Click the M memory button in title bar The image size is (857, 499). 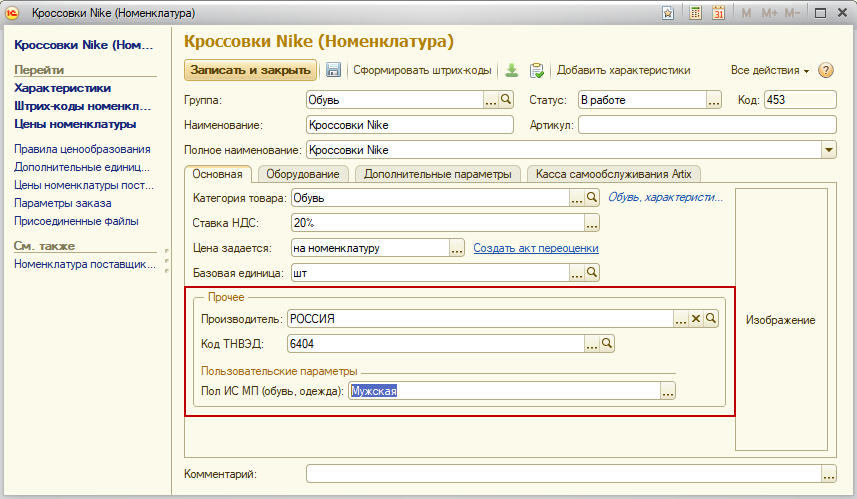click(746, 13)
